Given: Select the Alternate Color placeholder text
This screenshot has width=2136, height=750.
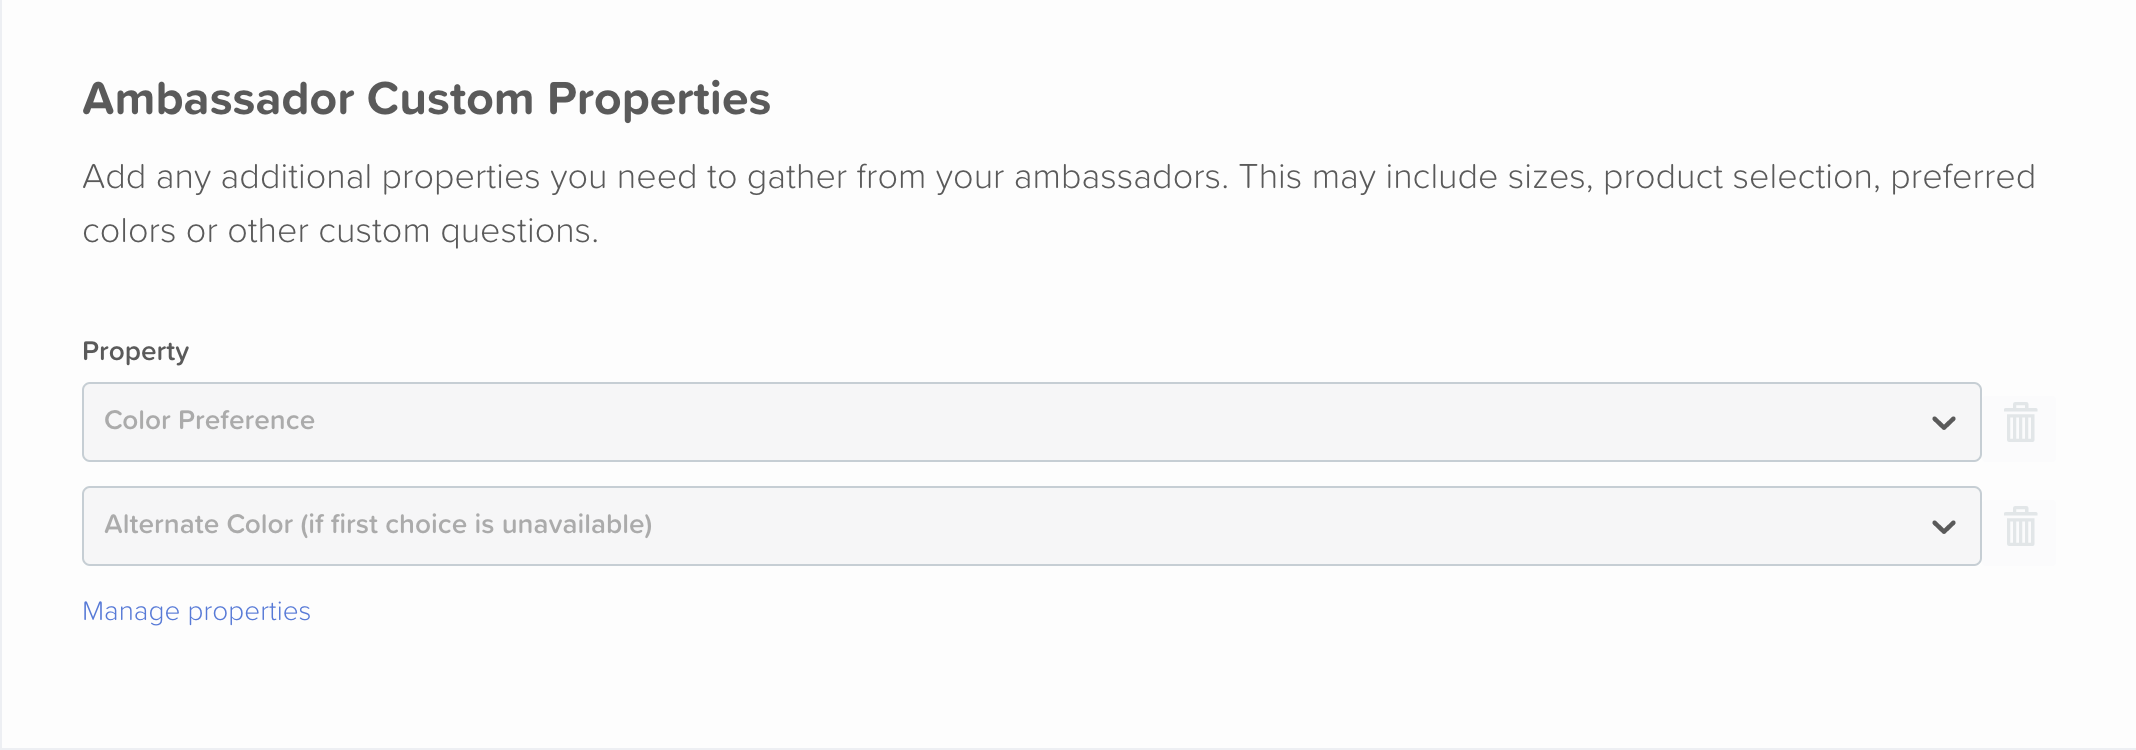Looking at the screenshot, I should (378, 524).
